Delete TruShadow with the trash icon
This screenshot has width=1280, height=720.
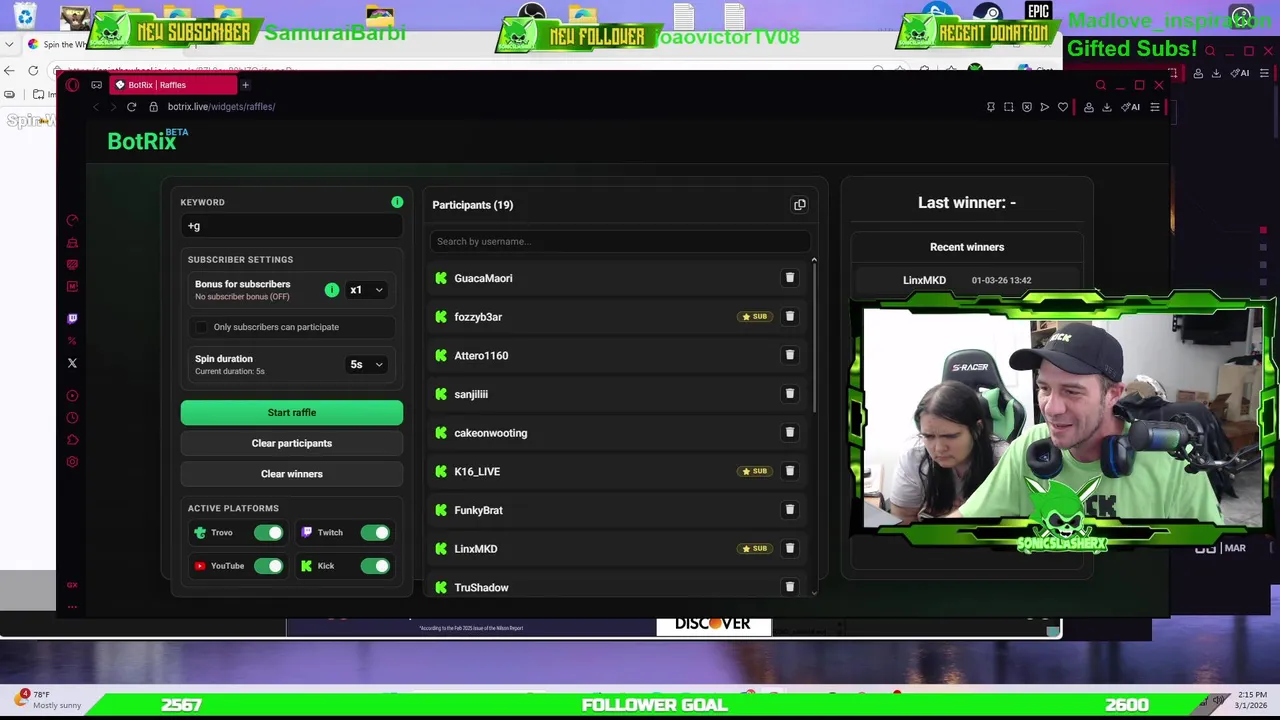coord(789,587)
